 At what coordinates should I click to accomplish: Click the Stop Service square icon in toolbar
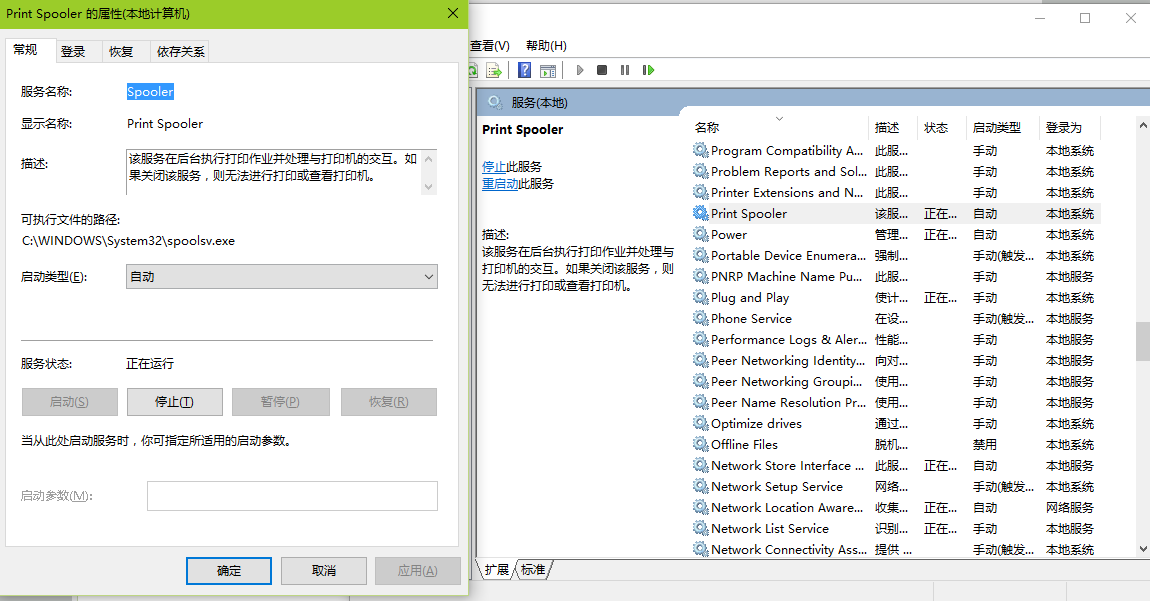tap(602, 70)
